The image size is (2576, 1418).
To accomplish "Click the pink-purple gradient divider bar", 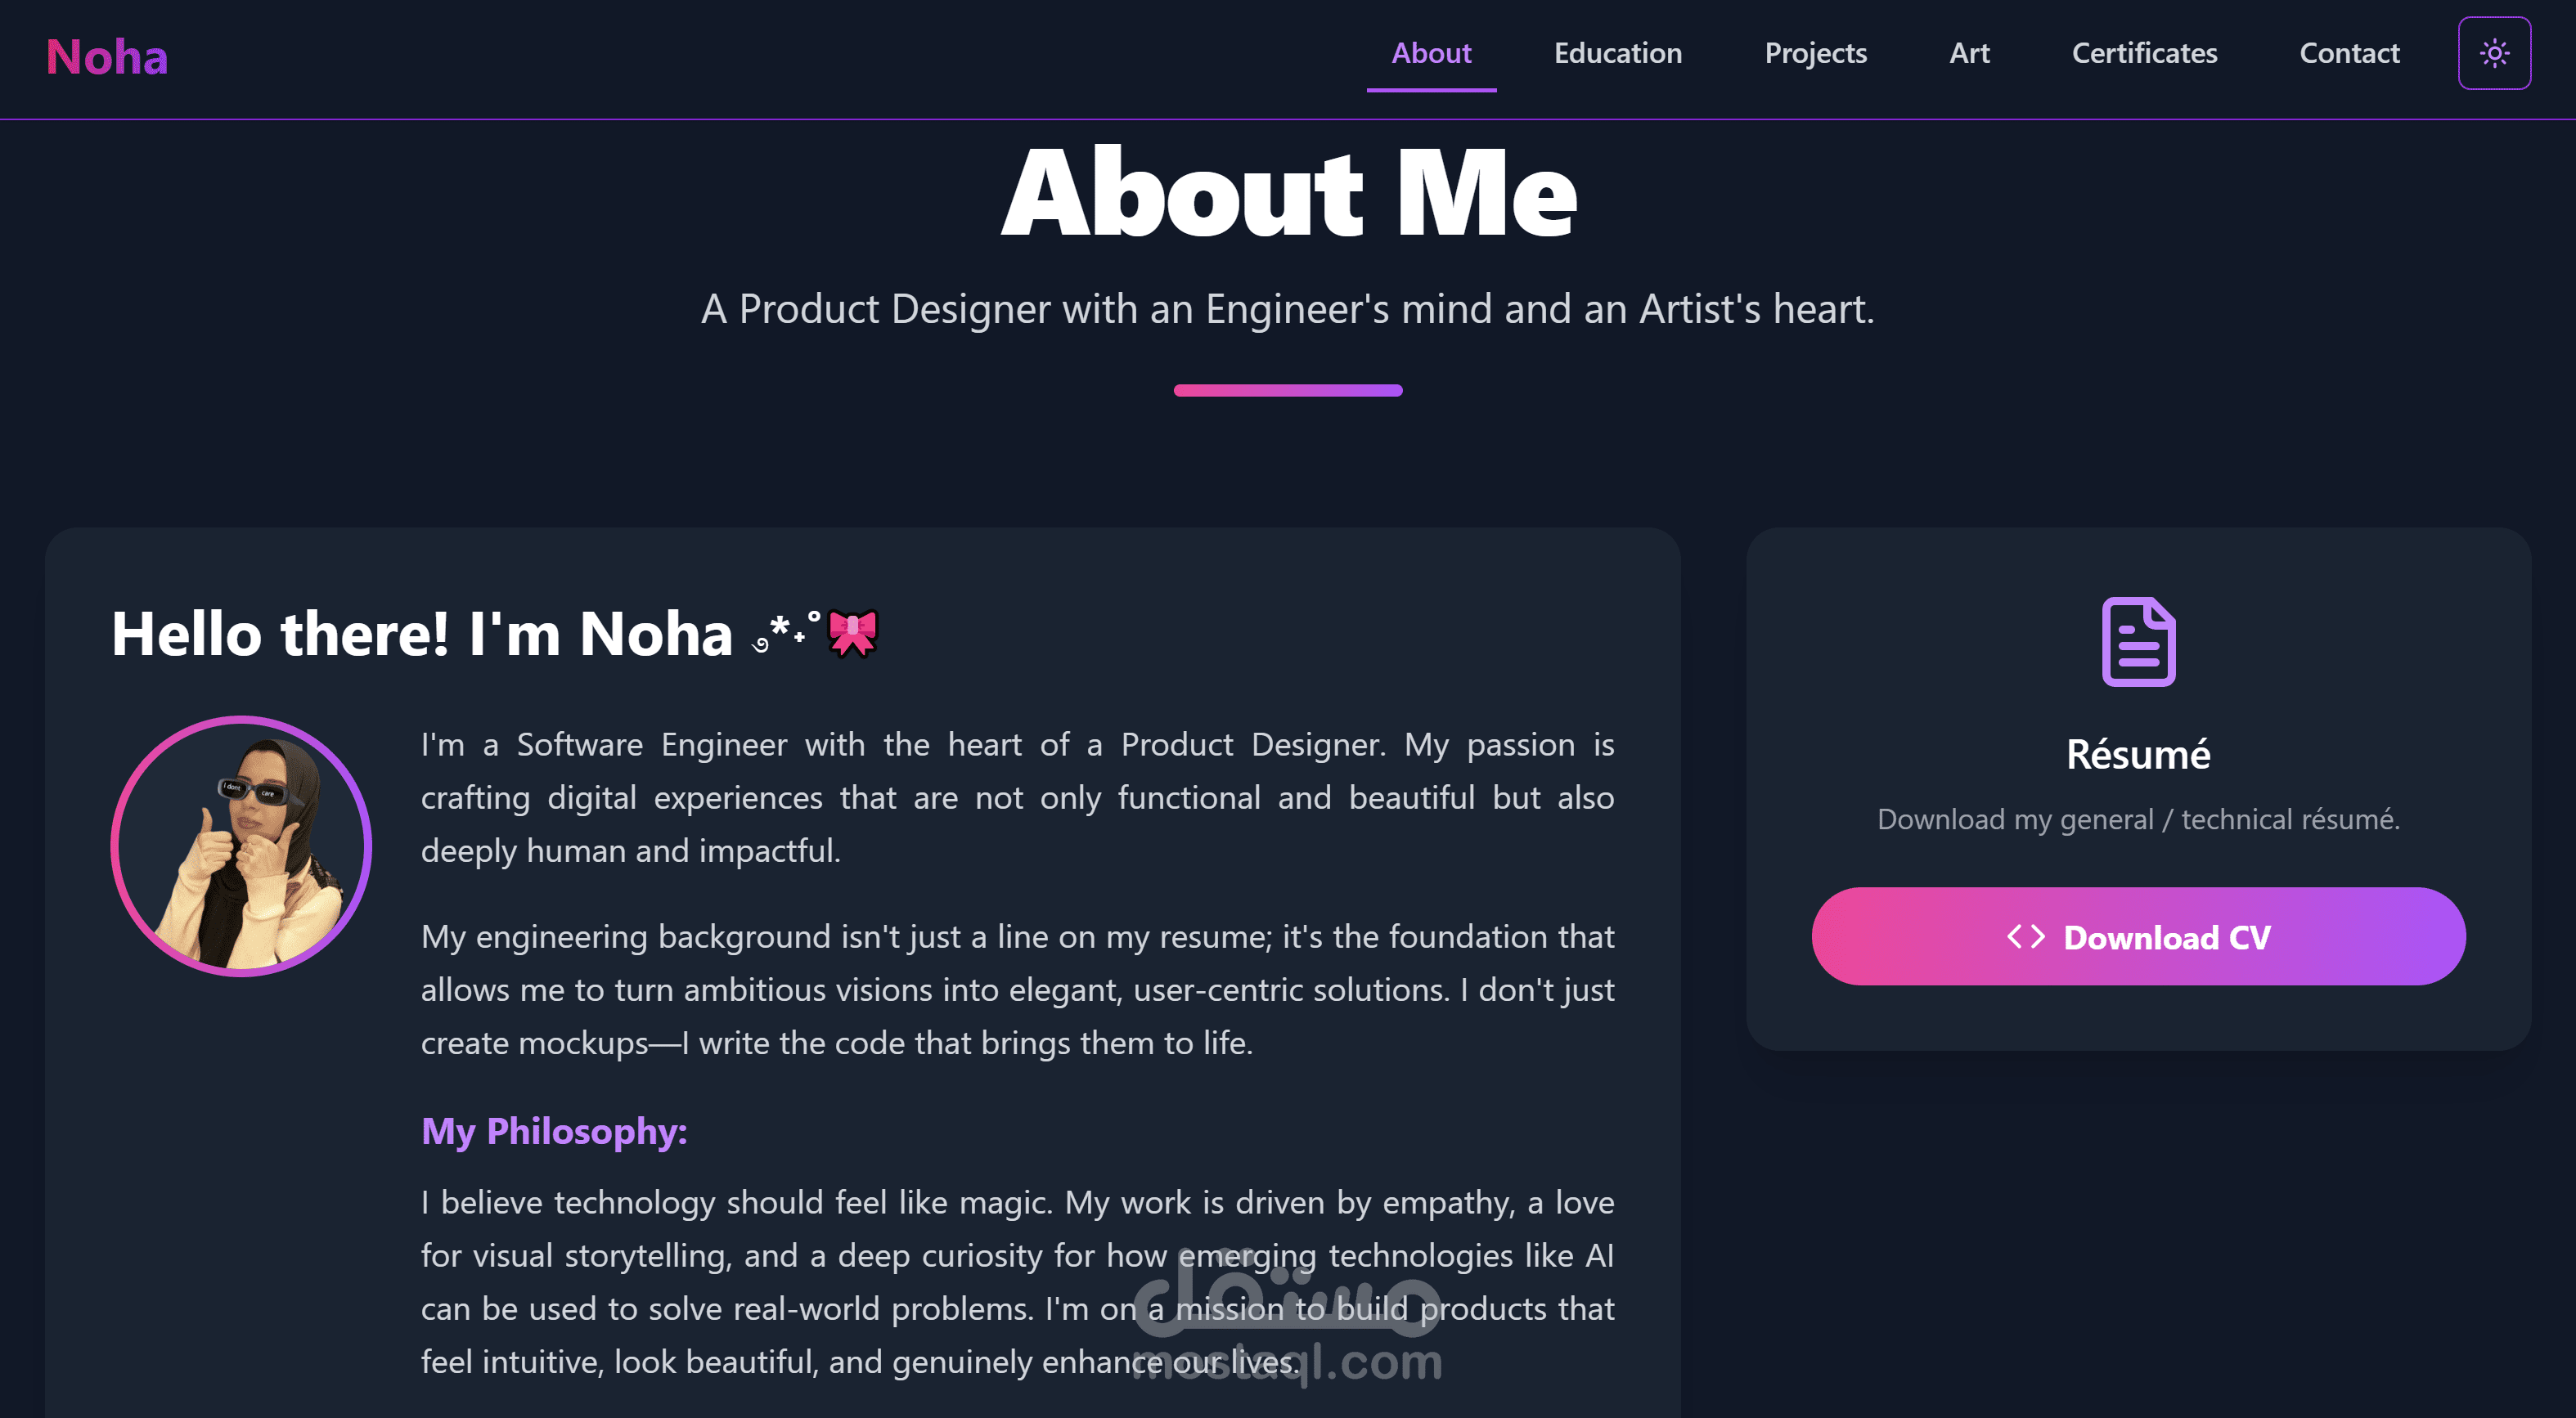I will [1287, 390].
